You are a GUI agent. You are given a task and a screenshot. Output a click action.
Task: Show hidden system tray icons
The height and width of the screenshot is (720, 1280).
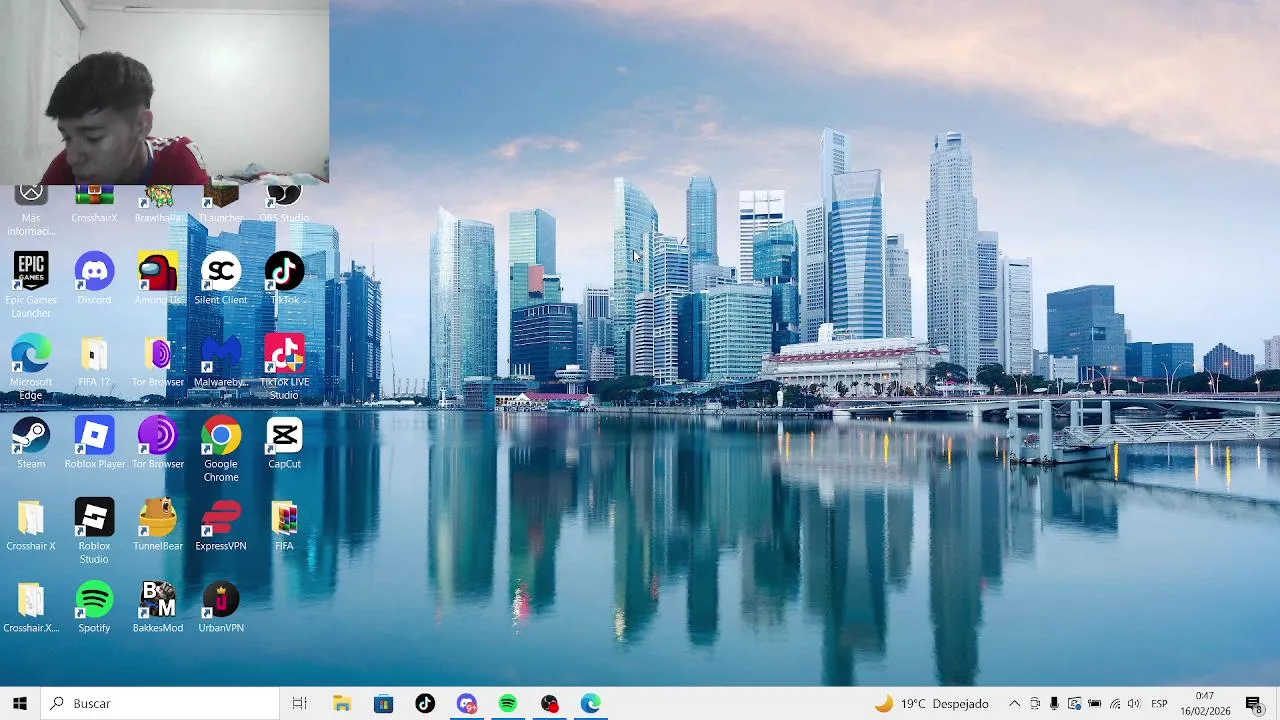[1014, 703]
